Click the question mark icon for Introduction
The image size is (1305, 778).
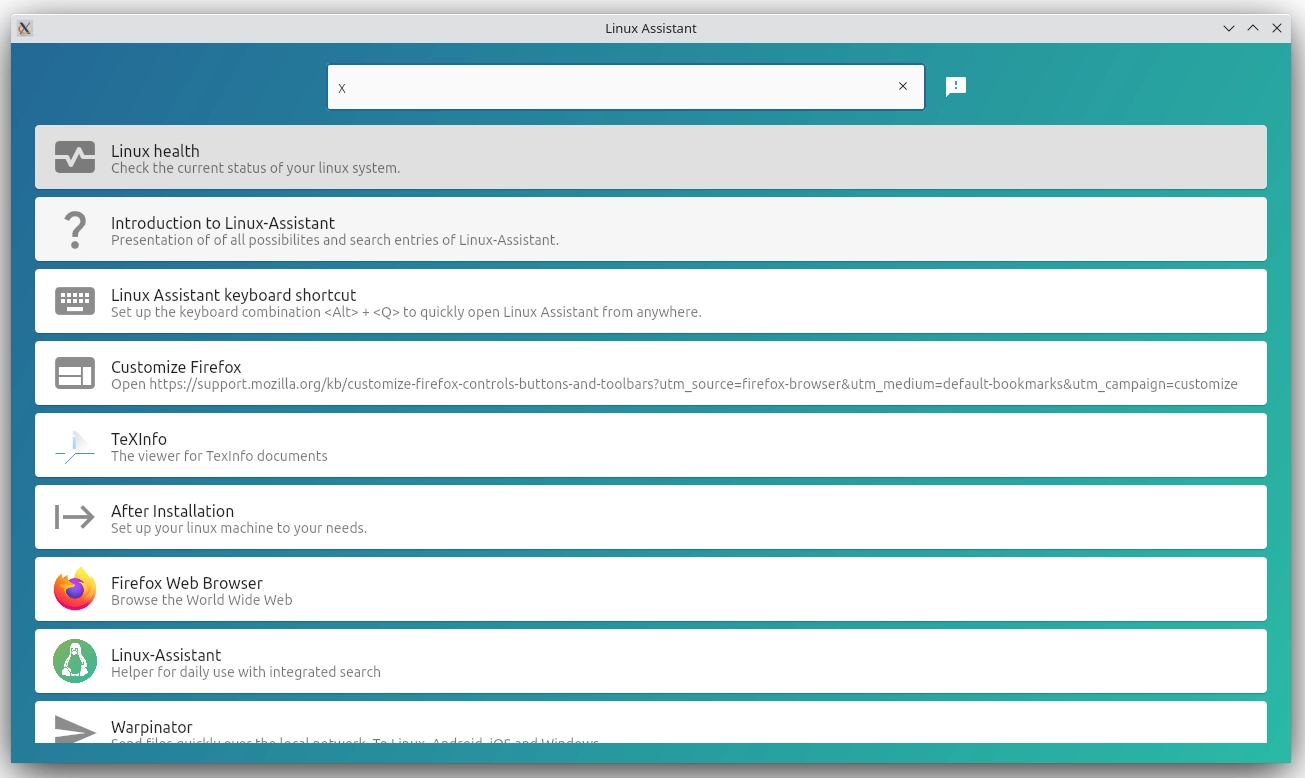75,229
